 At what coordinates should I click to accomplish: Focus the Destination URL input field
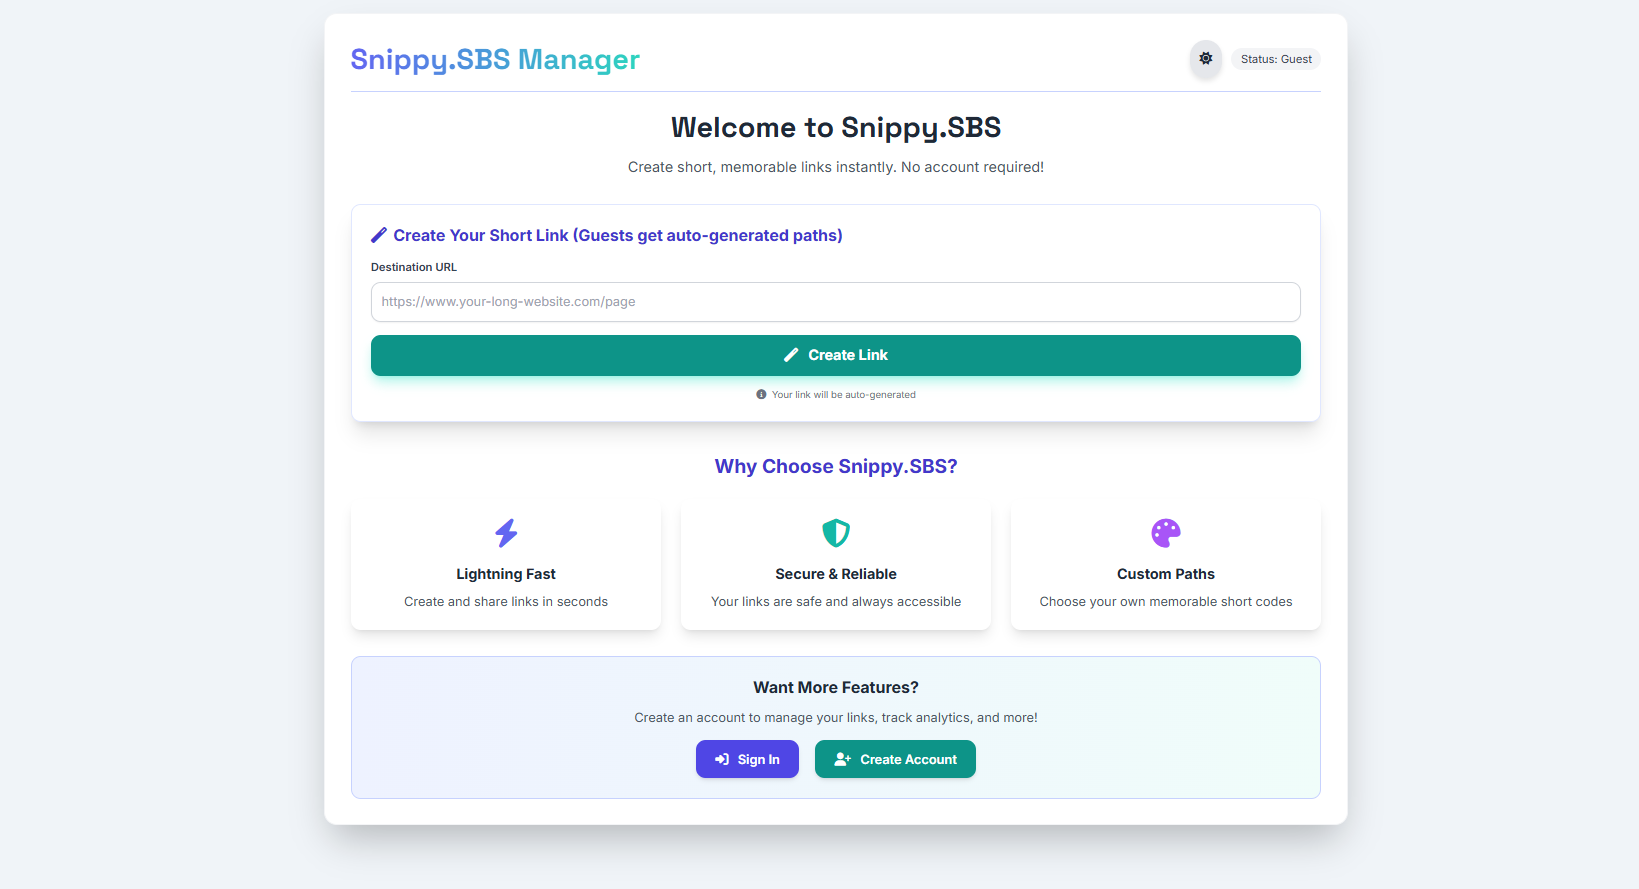[835, 302]
